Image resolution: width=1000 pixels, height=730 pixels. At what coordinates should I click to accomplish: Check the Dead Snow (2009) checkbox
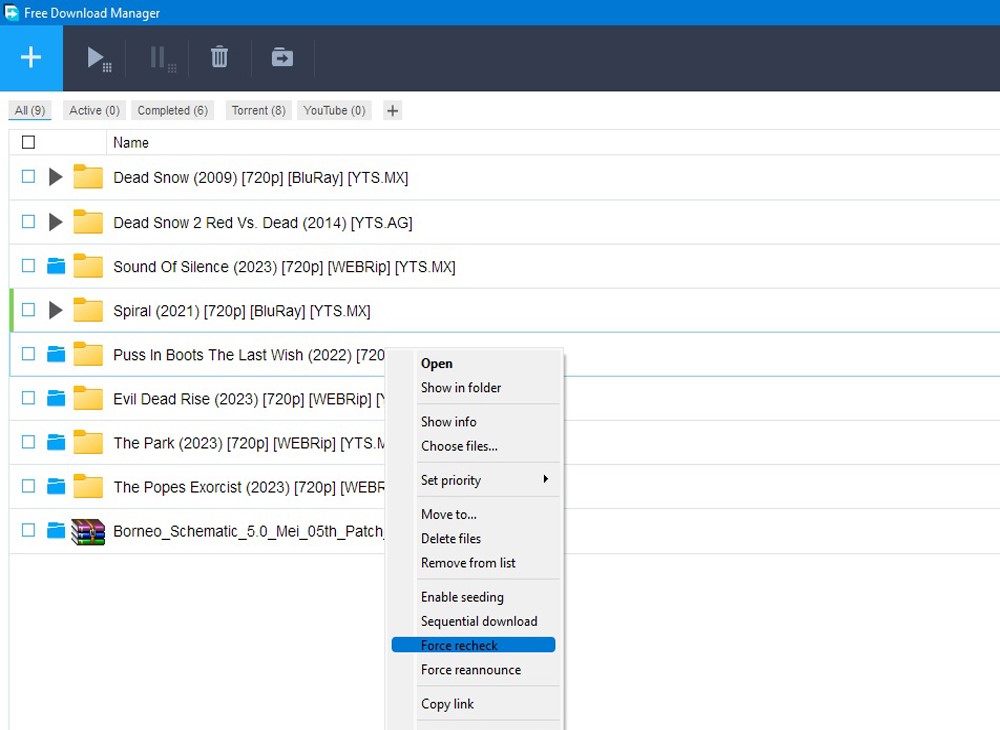click(28, 177)
